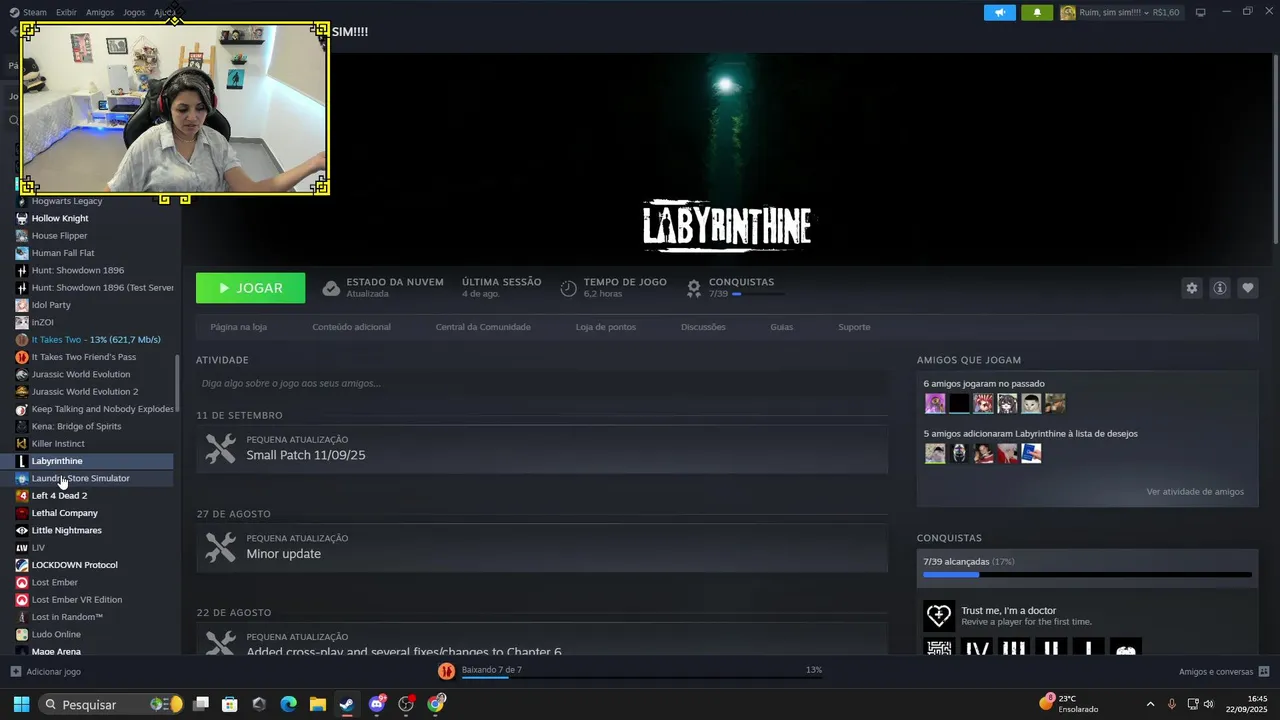Click wrench icon beside Small Patch
Screen dimensions: 1280x720
coord(220,448)
